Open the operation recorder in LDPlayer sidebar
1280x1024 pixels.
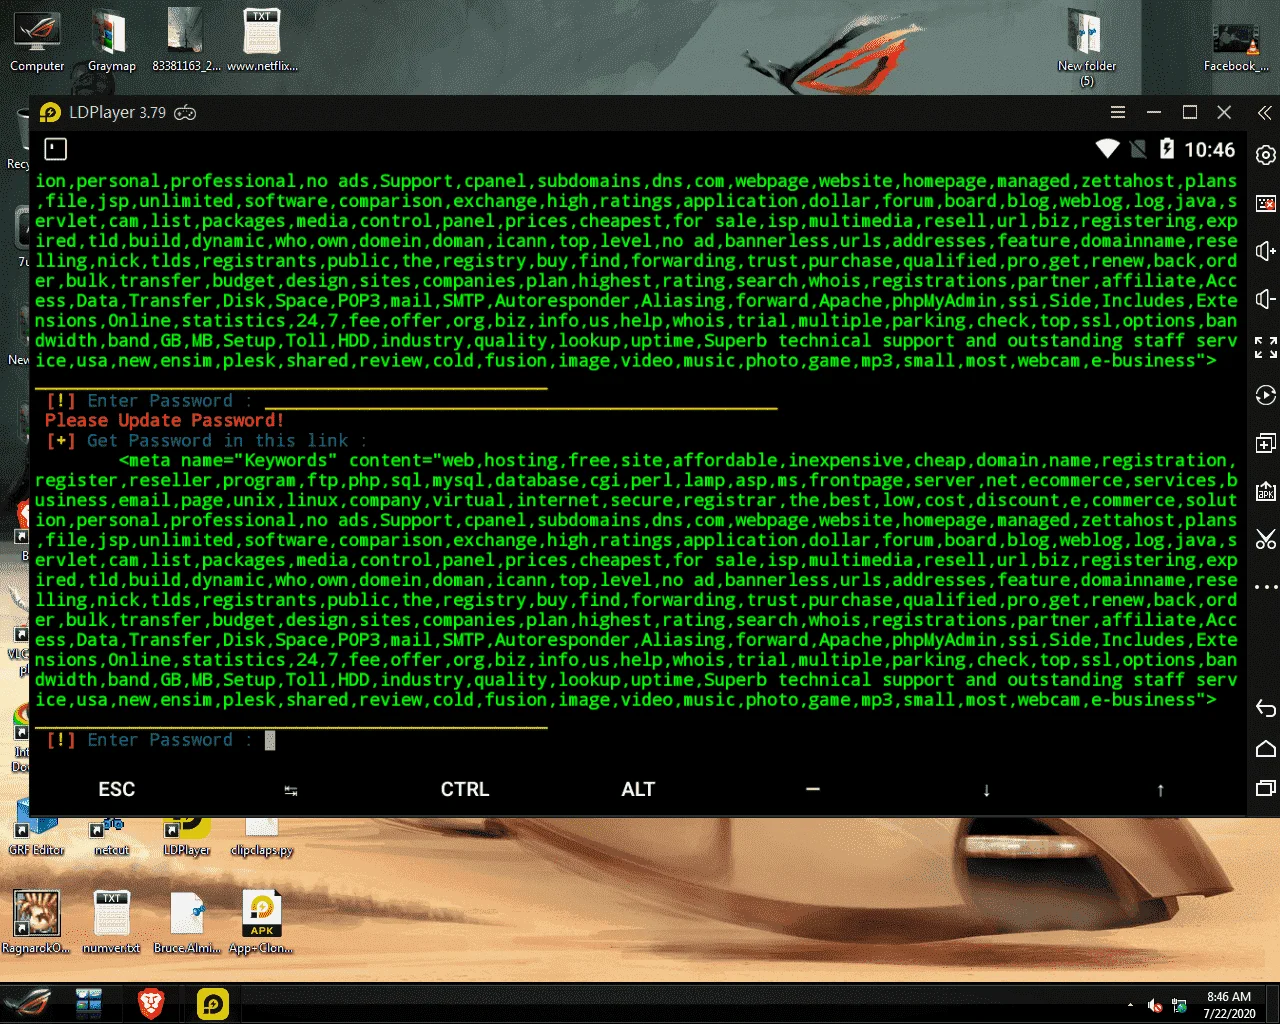pyautogui.click(x=1265, y=395)
